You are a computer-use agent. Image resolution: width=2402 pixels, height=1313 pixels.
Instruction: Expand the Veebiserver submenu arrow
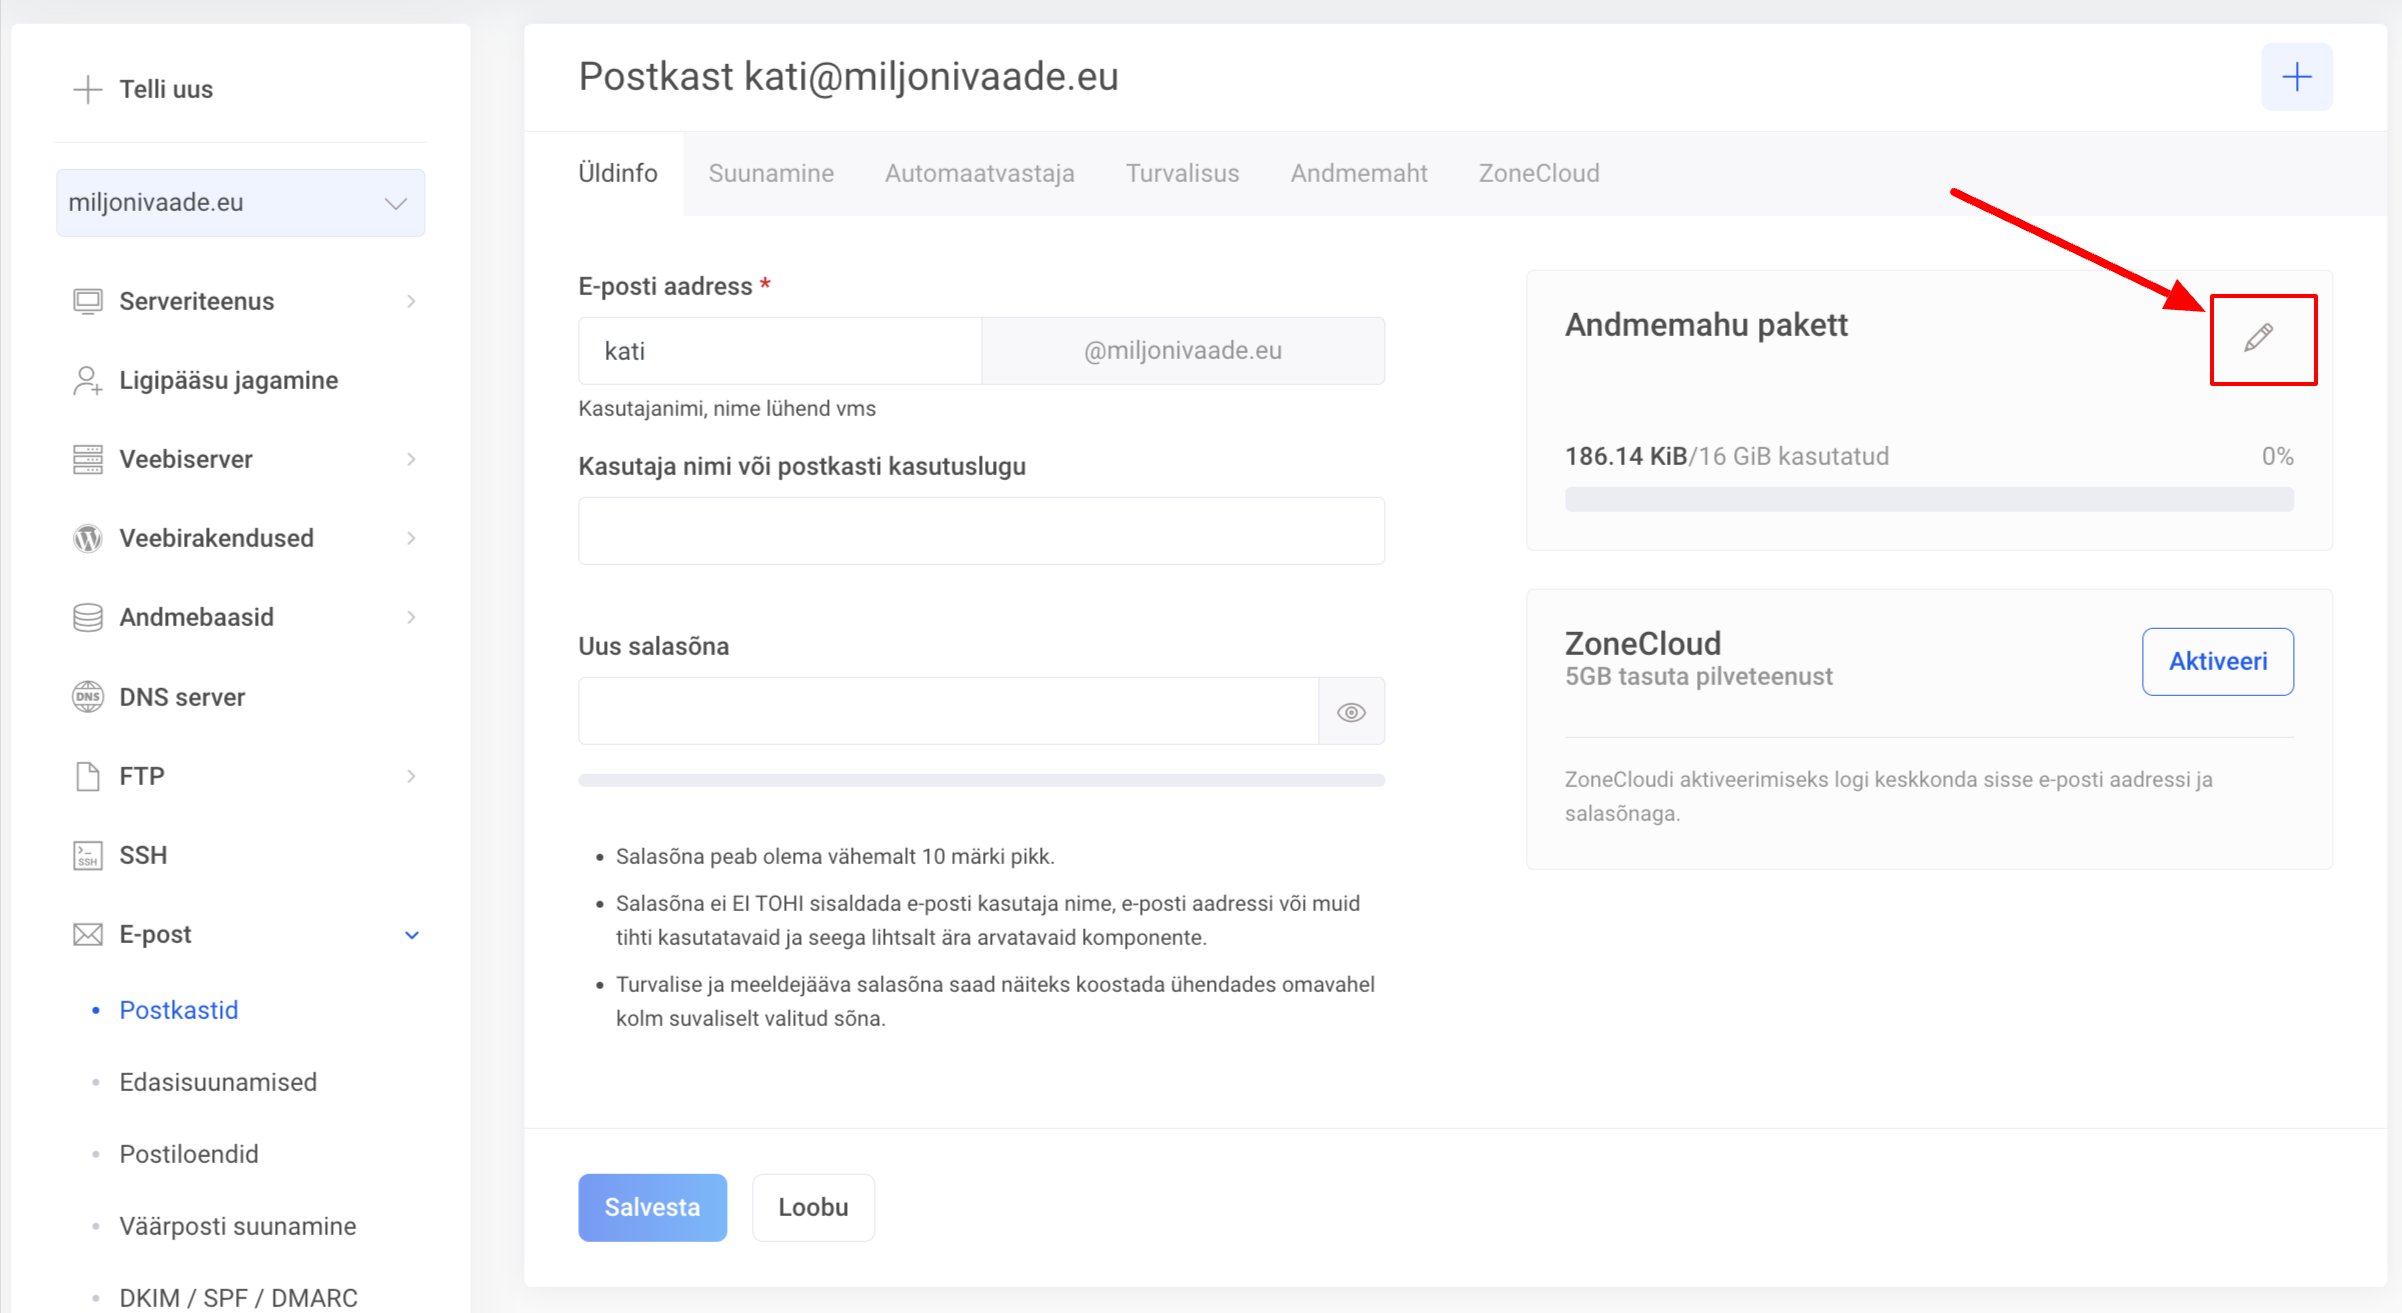(x=411, y=459)
